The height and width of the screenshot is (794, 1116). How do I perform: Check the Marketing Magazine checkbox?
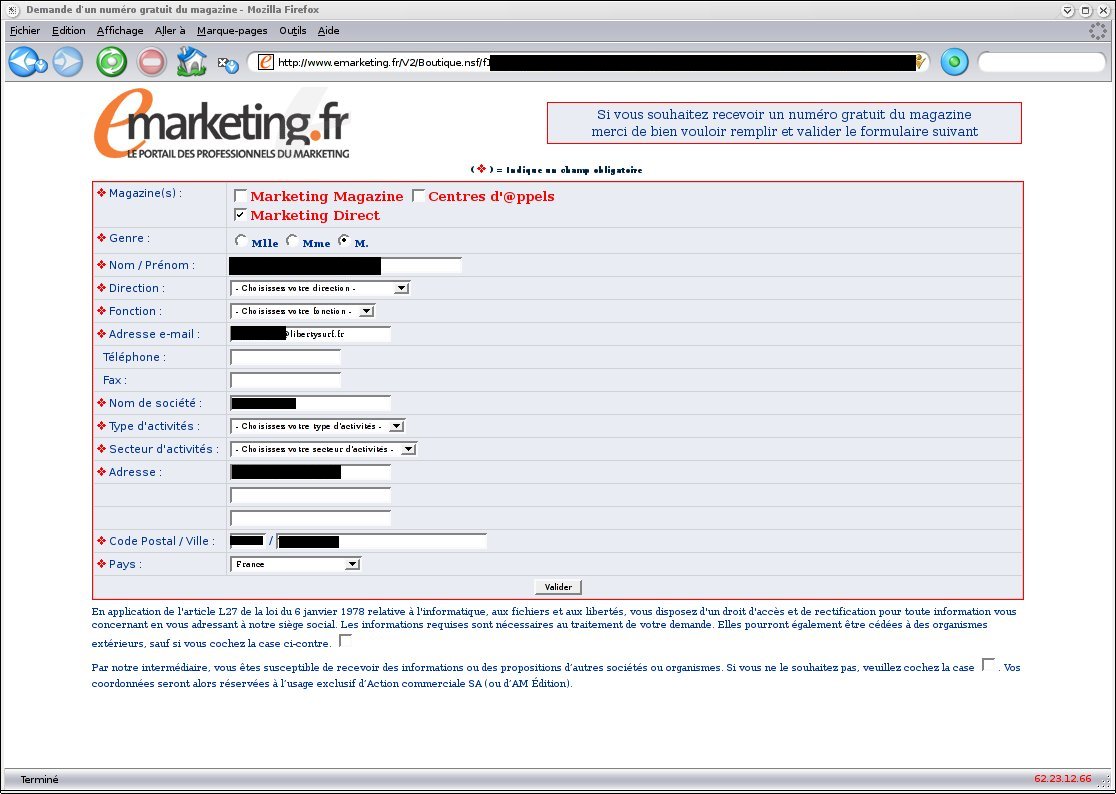pos(241,196)
